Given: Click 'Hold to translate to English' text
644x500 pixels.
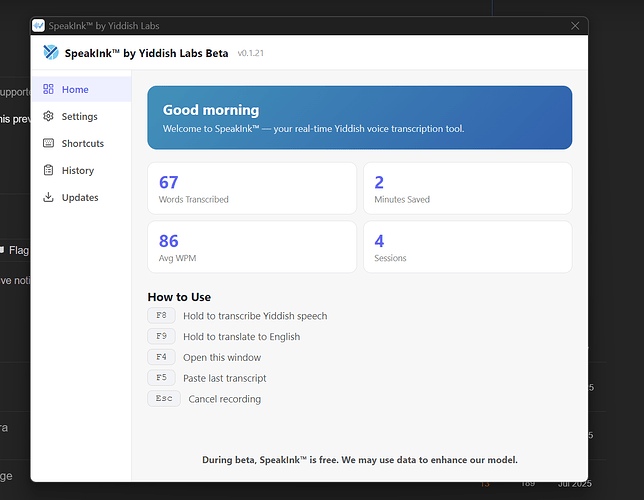Looking at the screenshot, I should [x=242, y=336].
